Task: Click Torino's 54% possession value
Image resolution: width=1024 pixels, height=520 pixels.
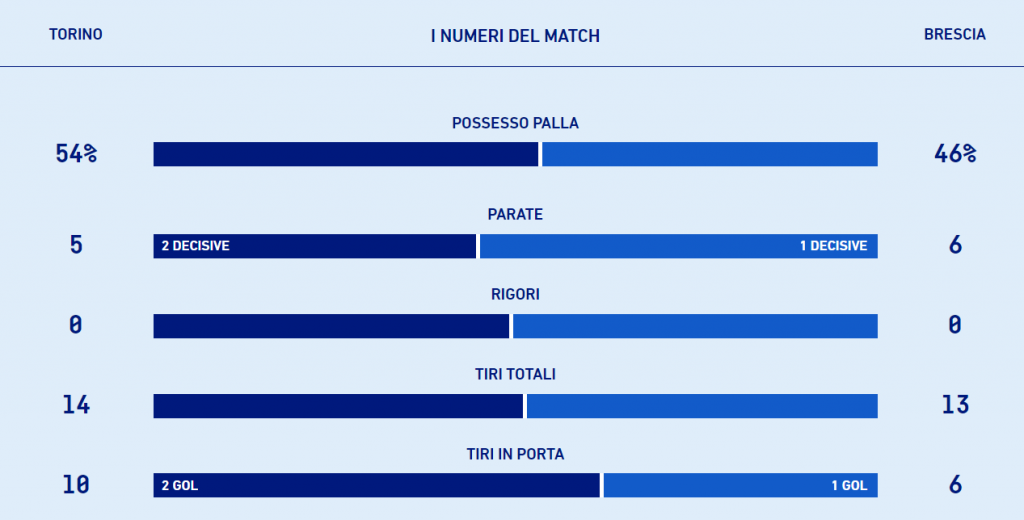Action: pos(76,154)
